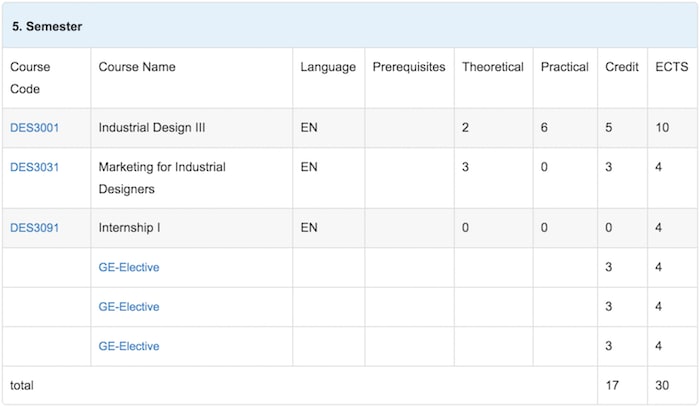Open the second GE-Elective link

click(x=129, y=307)
